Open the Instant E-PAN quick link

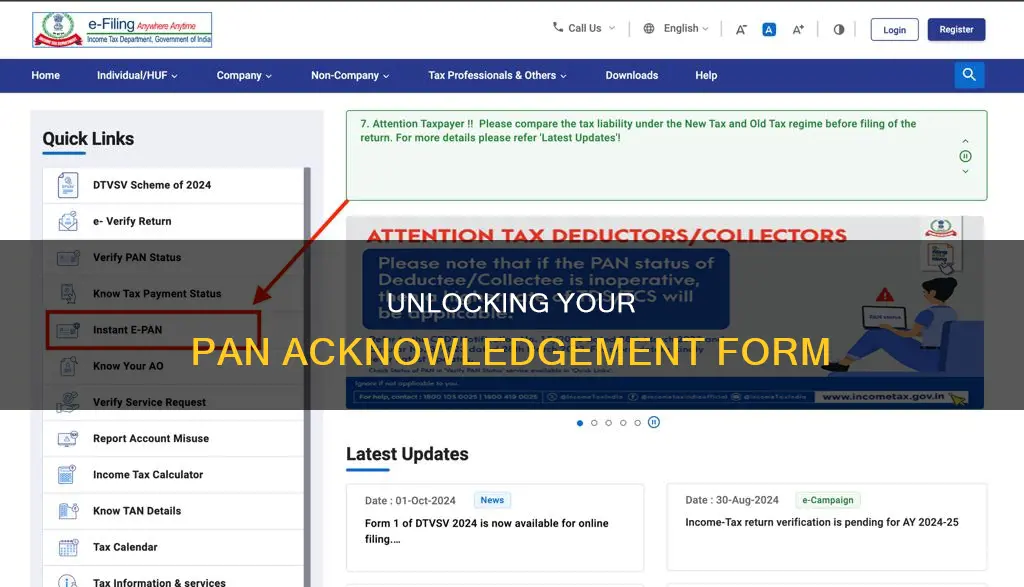pyautogui.click(x=127, y=330)
